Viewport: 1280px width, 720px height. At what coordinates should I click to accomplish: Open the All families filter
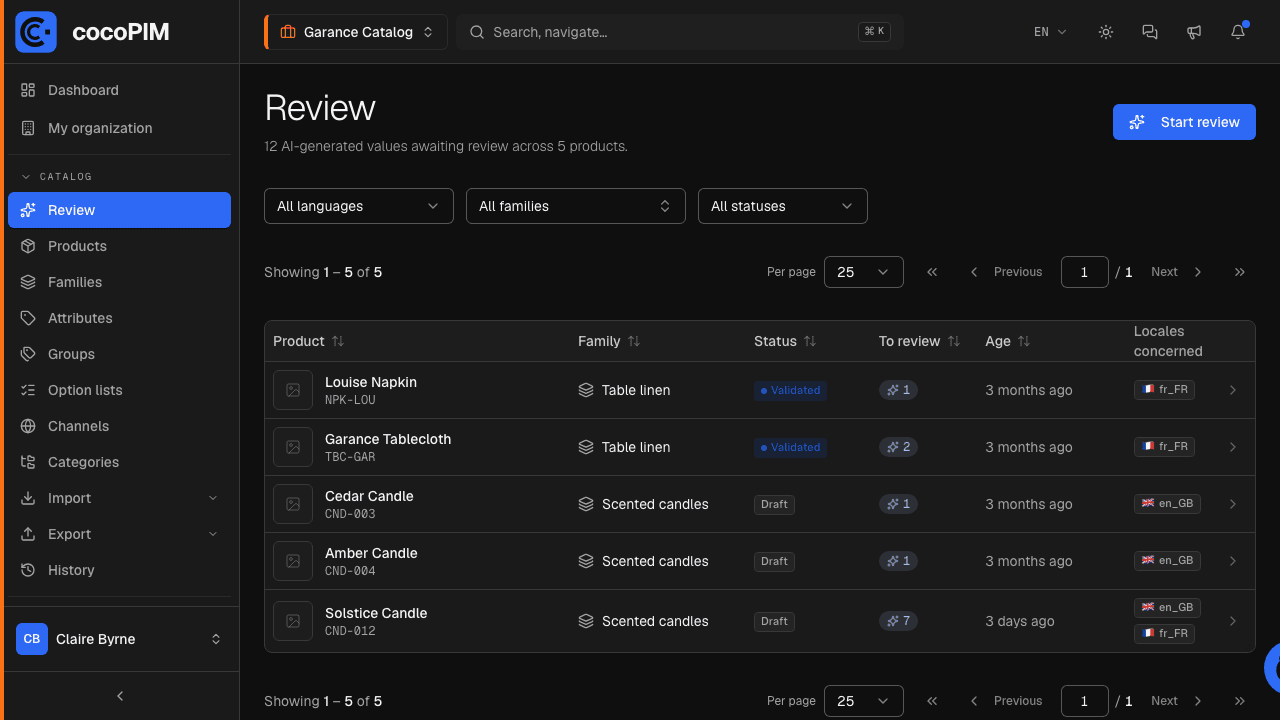point(576,206)
